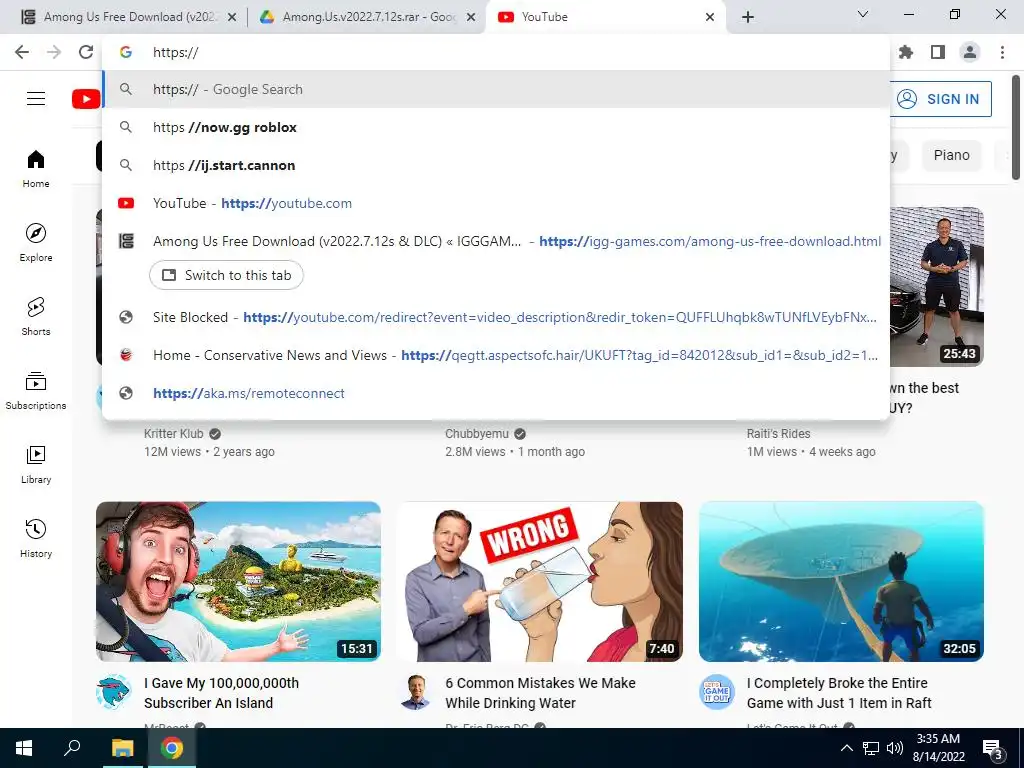Open Shorts in YouTube sidebar
The image size is (1024, 768).
click(x=36, y=316)
